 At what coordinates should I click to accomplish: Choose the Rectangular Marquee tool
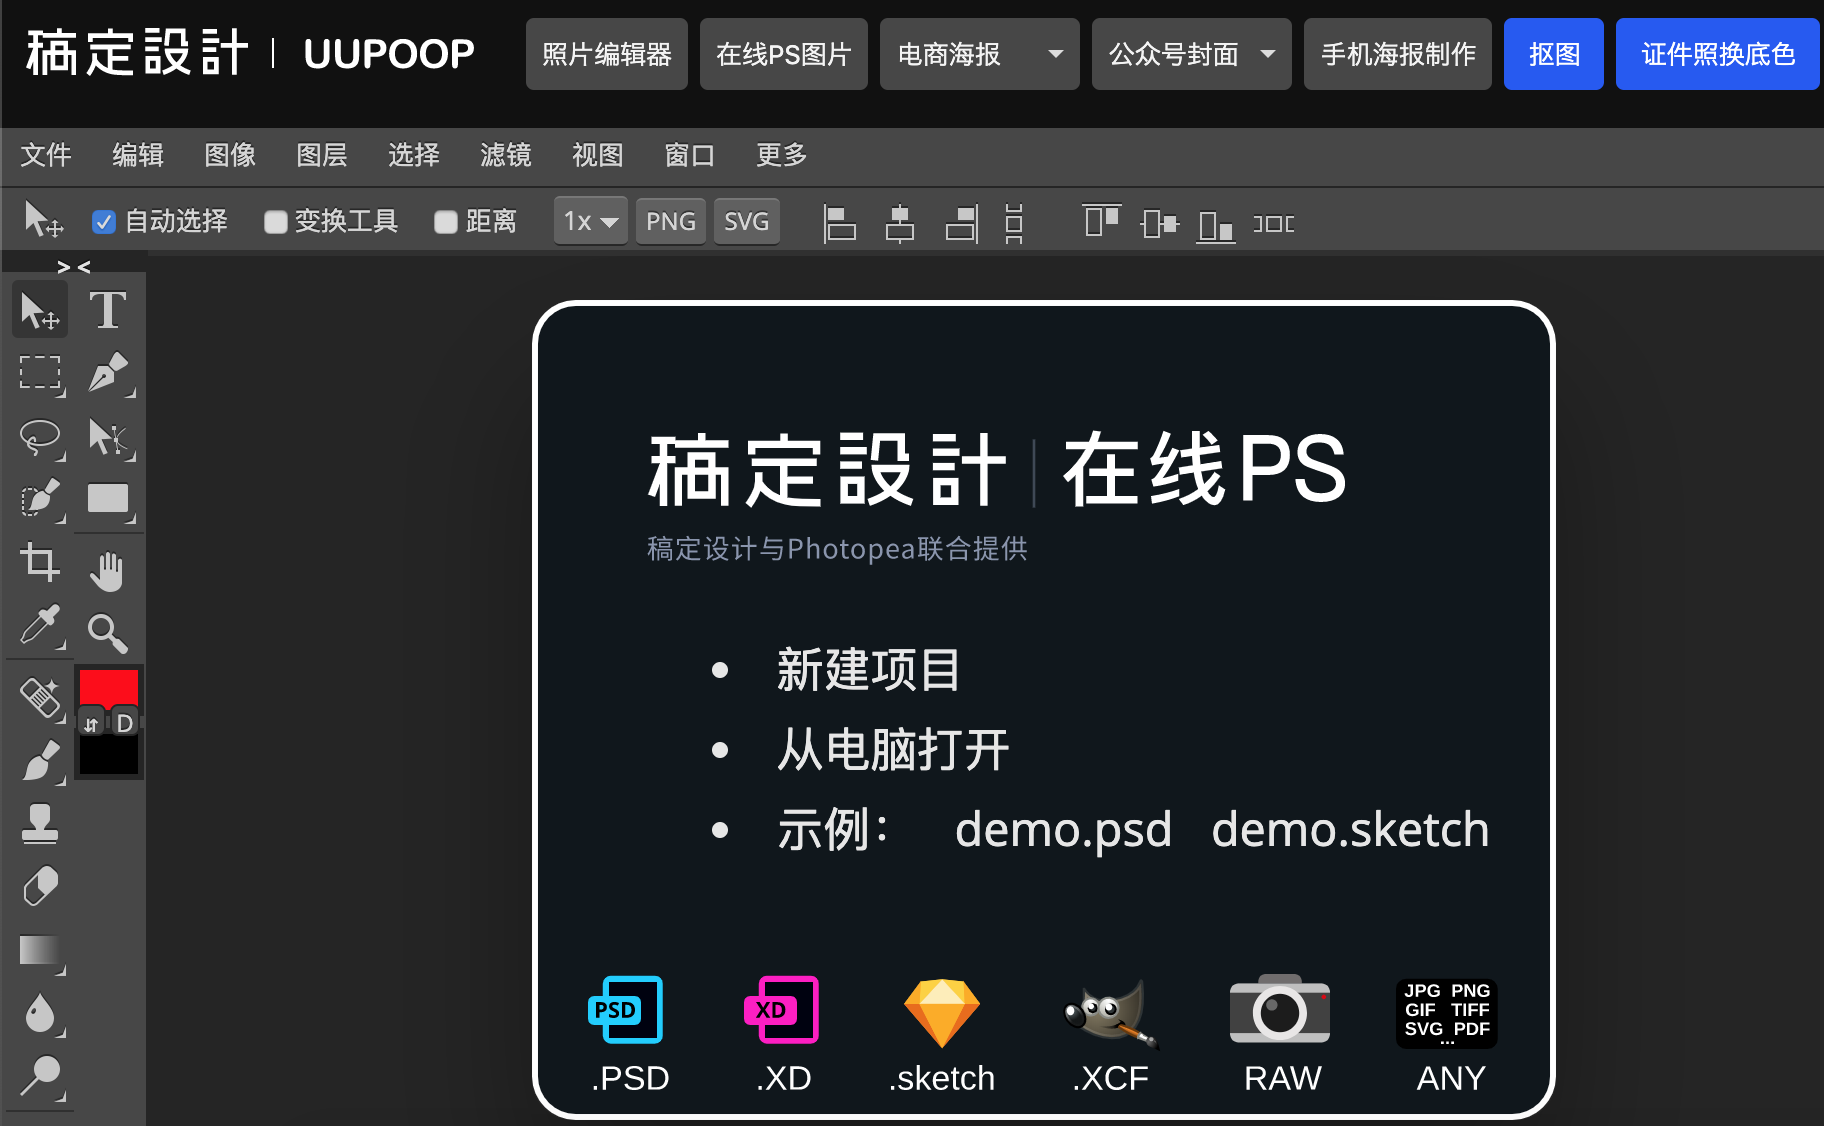(40, 373)
